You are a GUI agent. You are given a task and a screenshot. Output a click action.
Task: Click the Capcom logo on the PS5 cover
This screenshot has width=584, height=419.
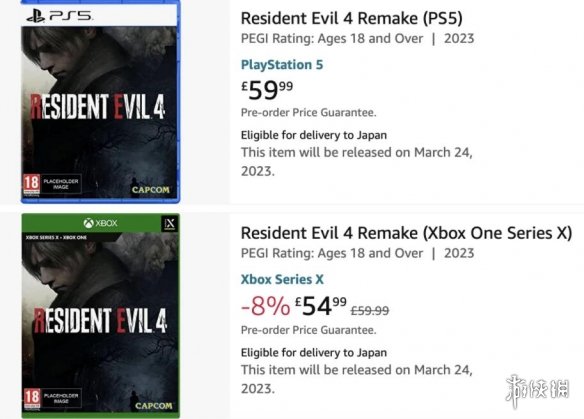(150, 190)
